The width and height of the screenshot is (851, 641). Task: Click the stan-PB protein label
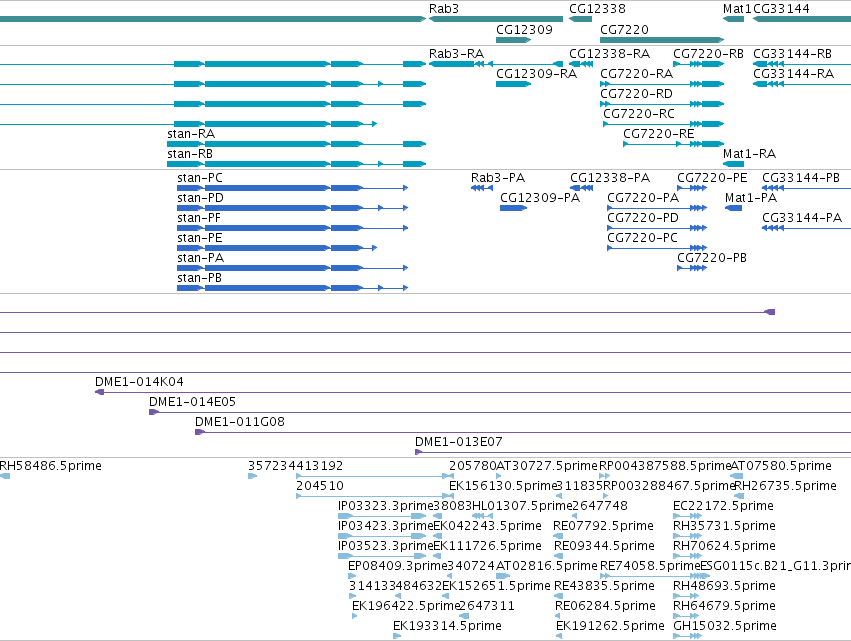tap(199, 278)
